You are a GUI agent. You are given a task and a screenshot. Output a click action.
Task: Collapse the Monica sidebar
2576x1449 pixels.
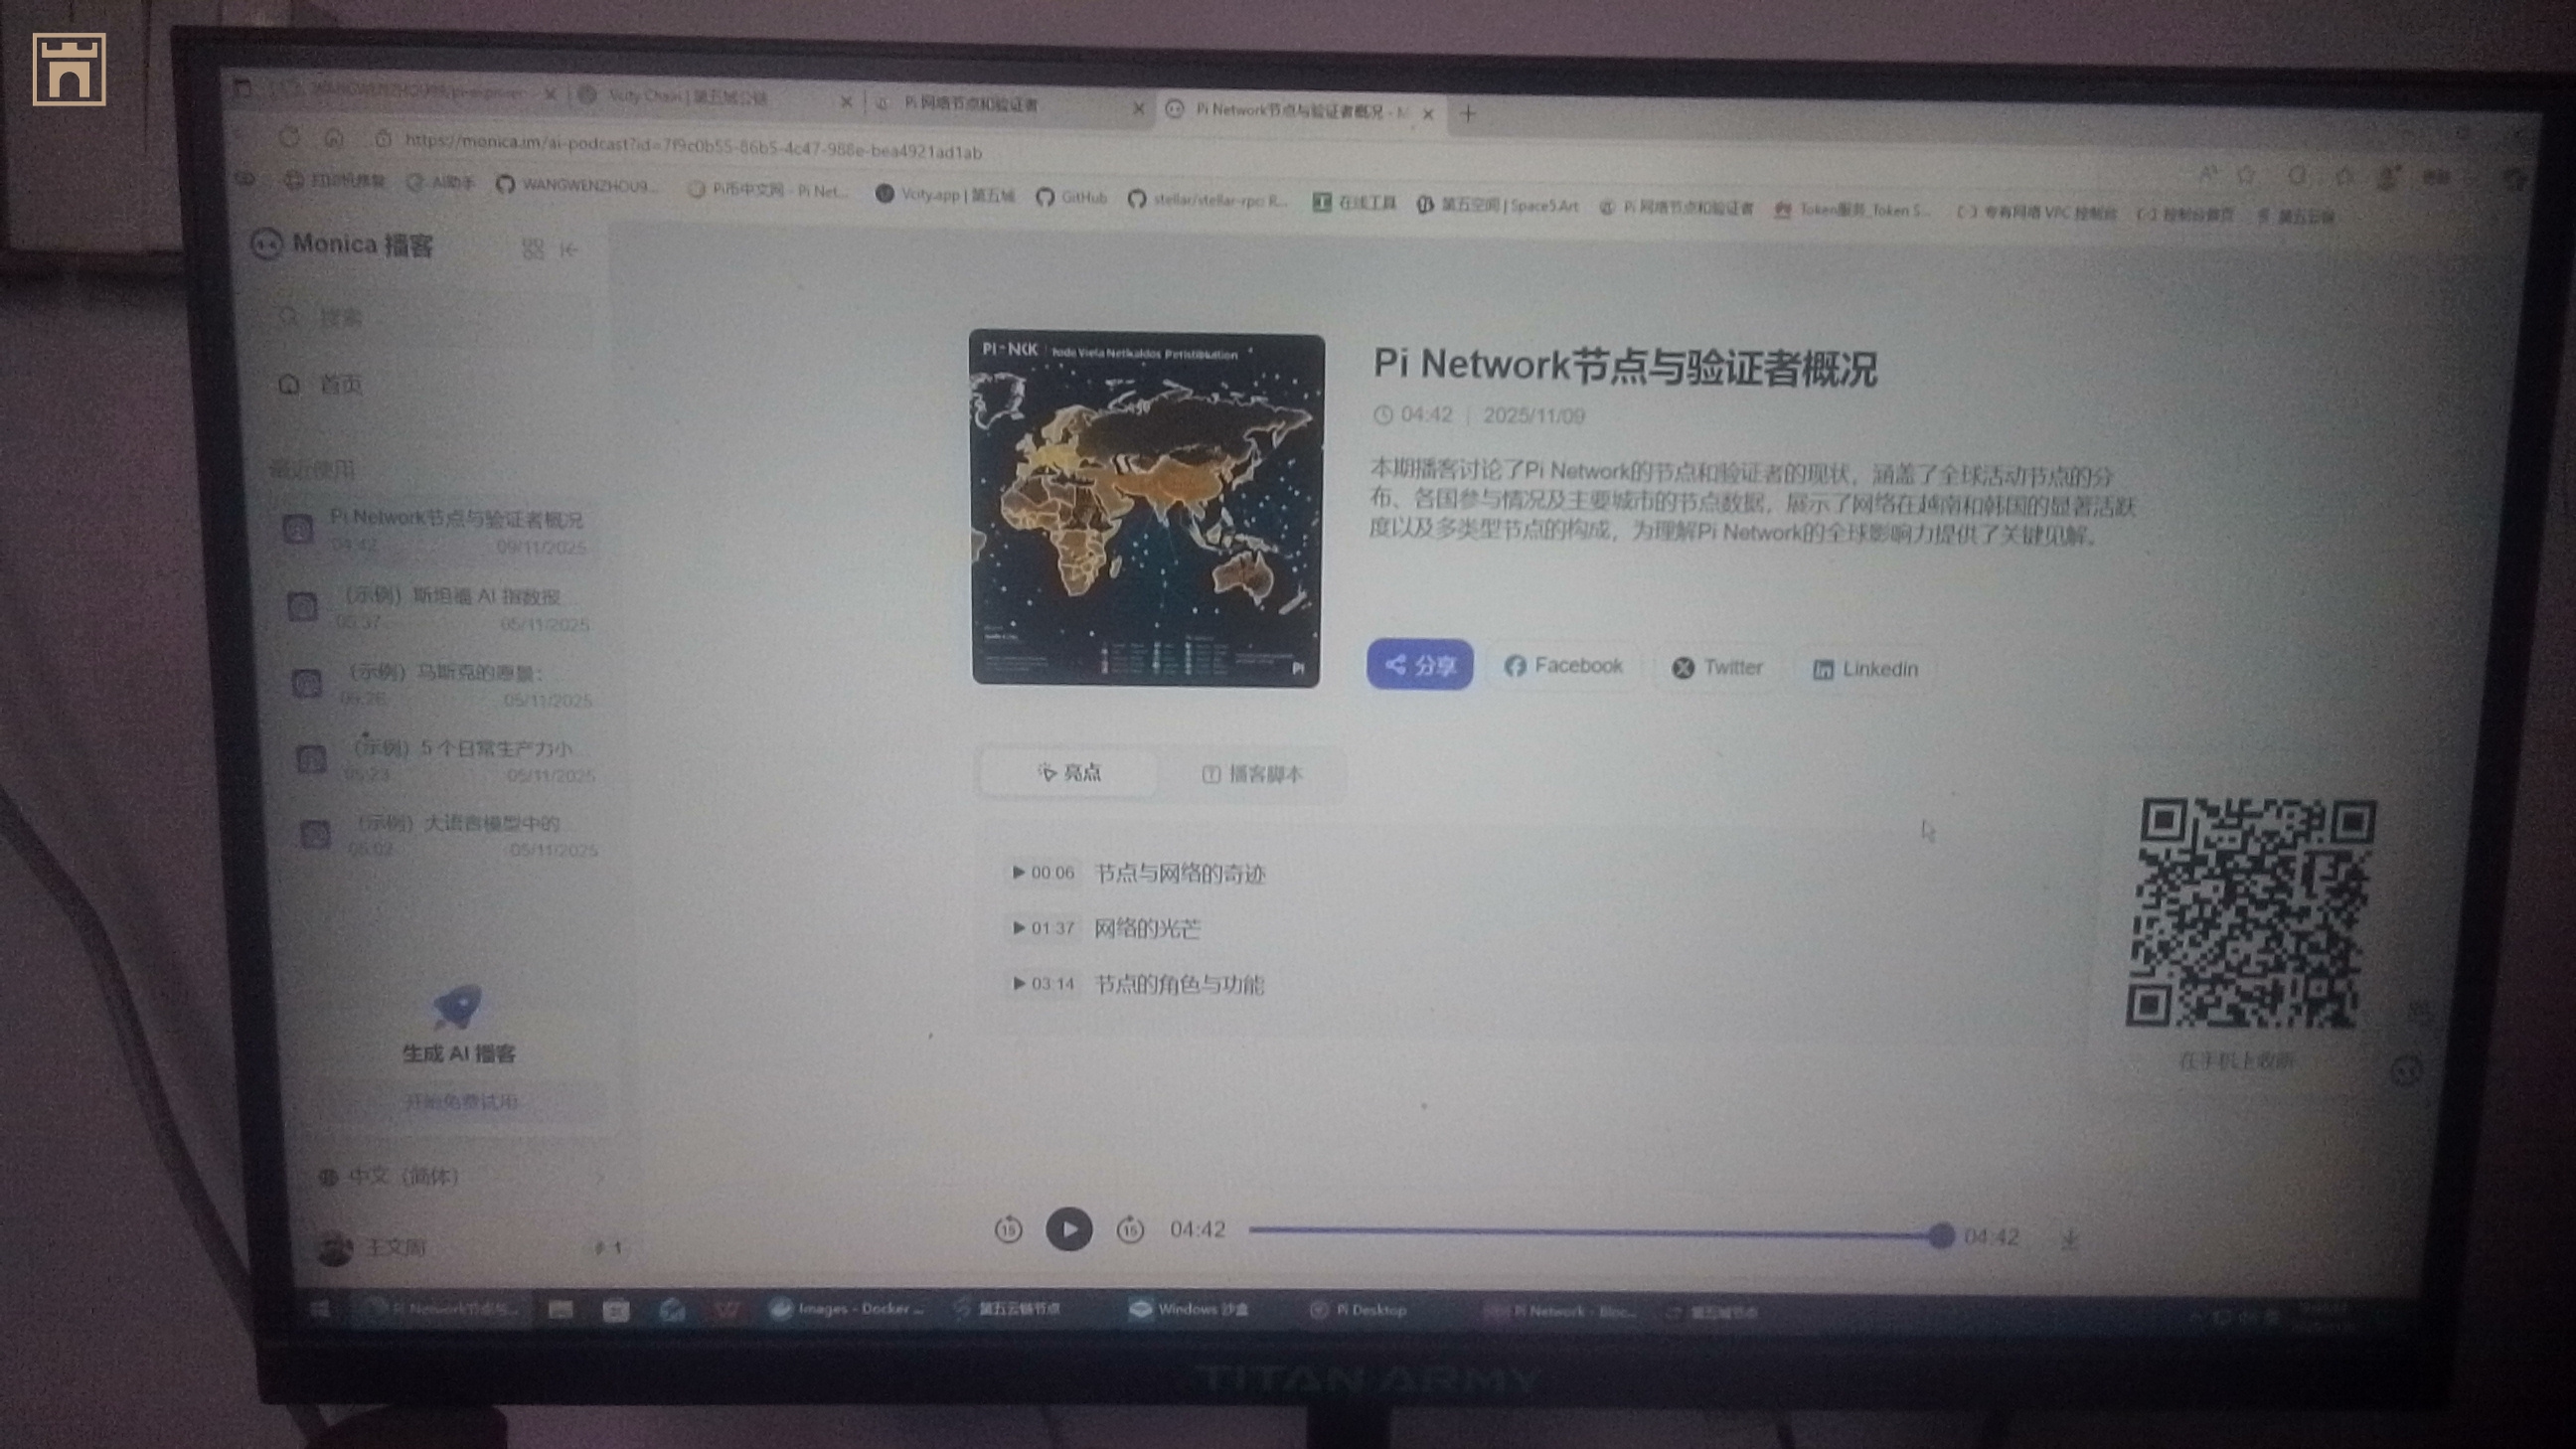(x=569, y=250)
